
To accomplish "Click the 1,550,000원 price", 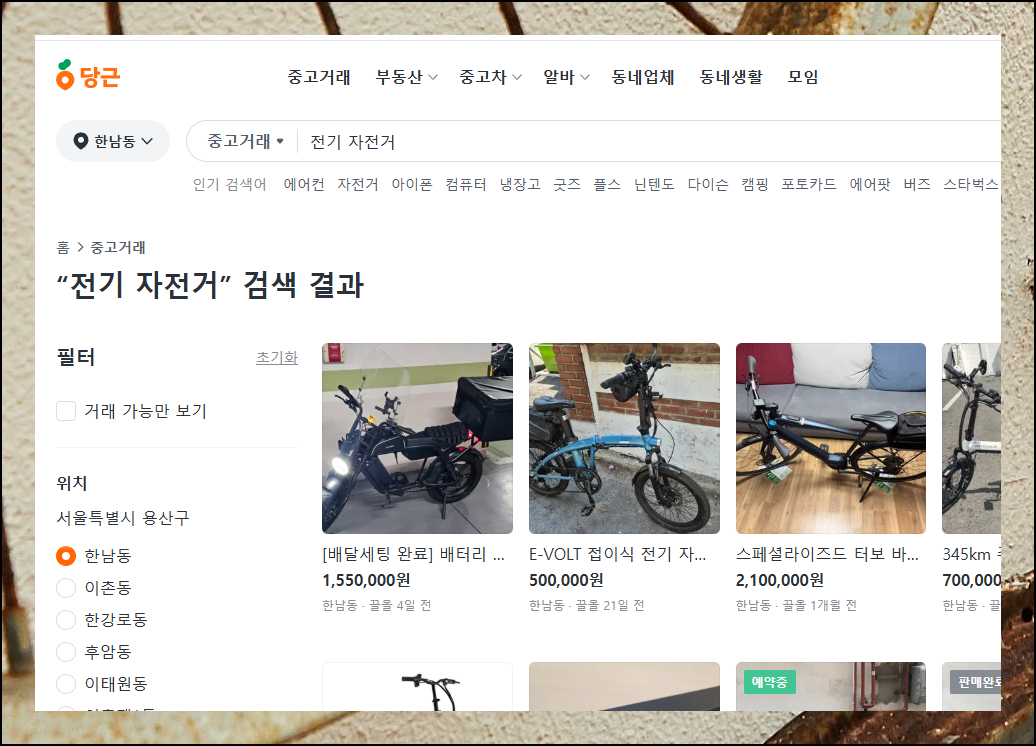I will [x=366, y=580].
